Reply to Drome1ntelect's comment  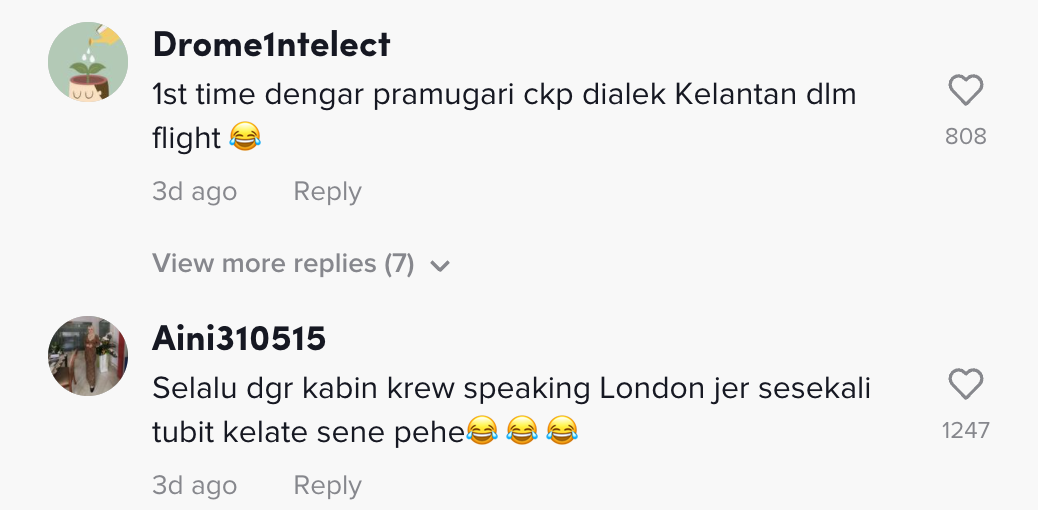click(327, 192)
